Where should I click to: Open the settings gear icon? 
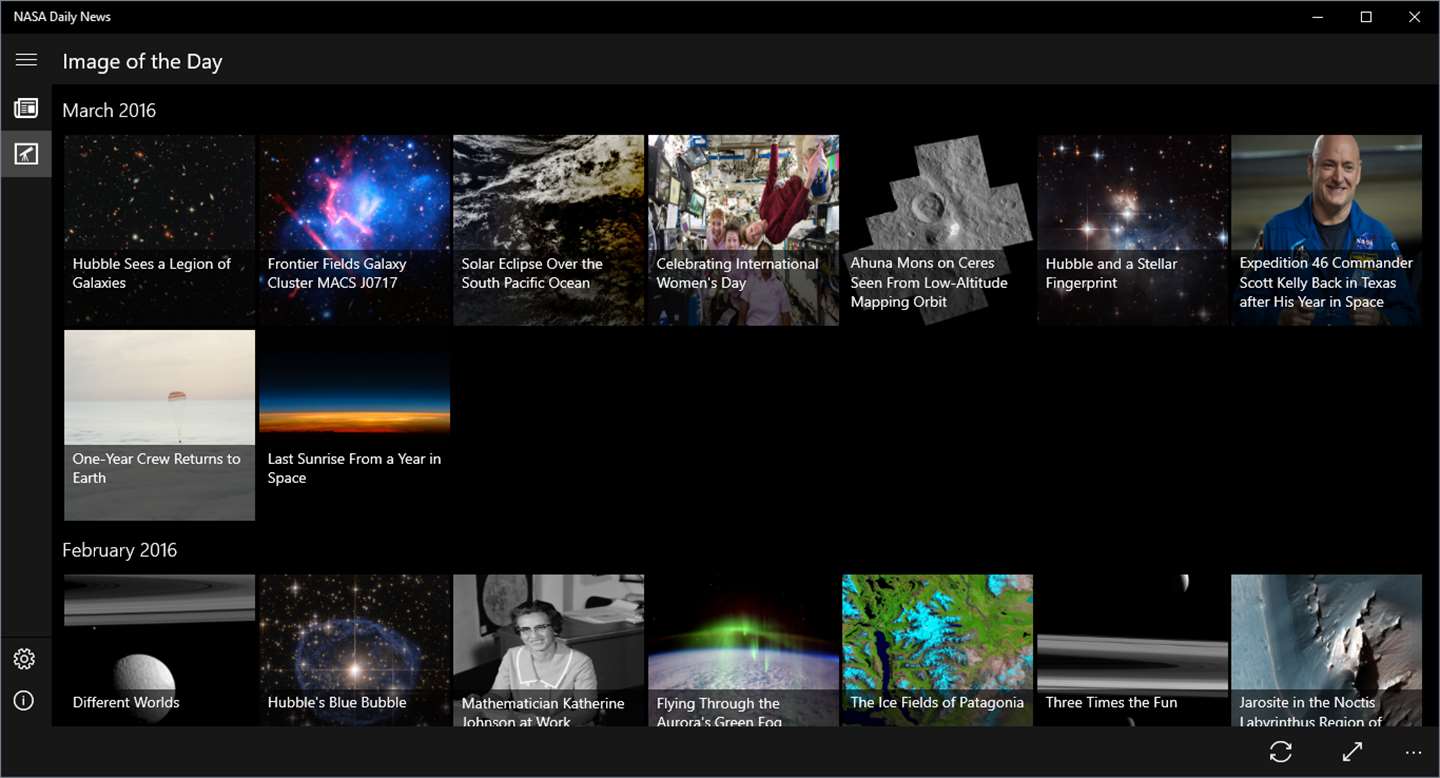click(x=25, y=659)
